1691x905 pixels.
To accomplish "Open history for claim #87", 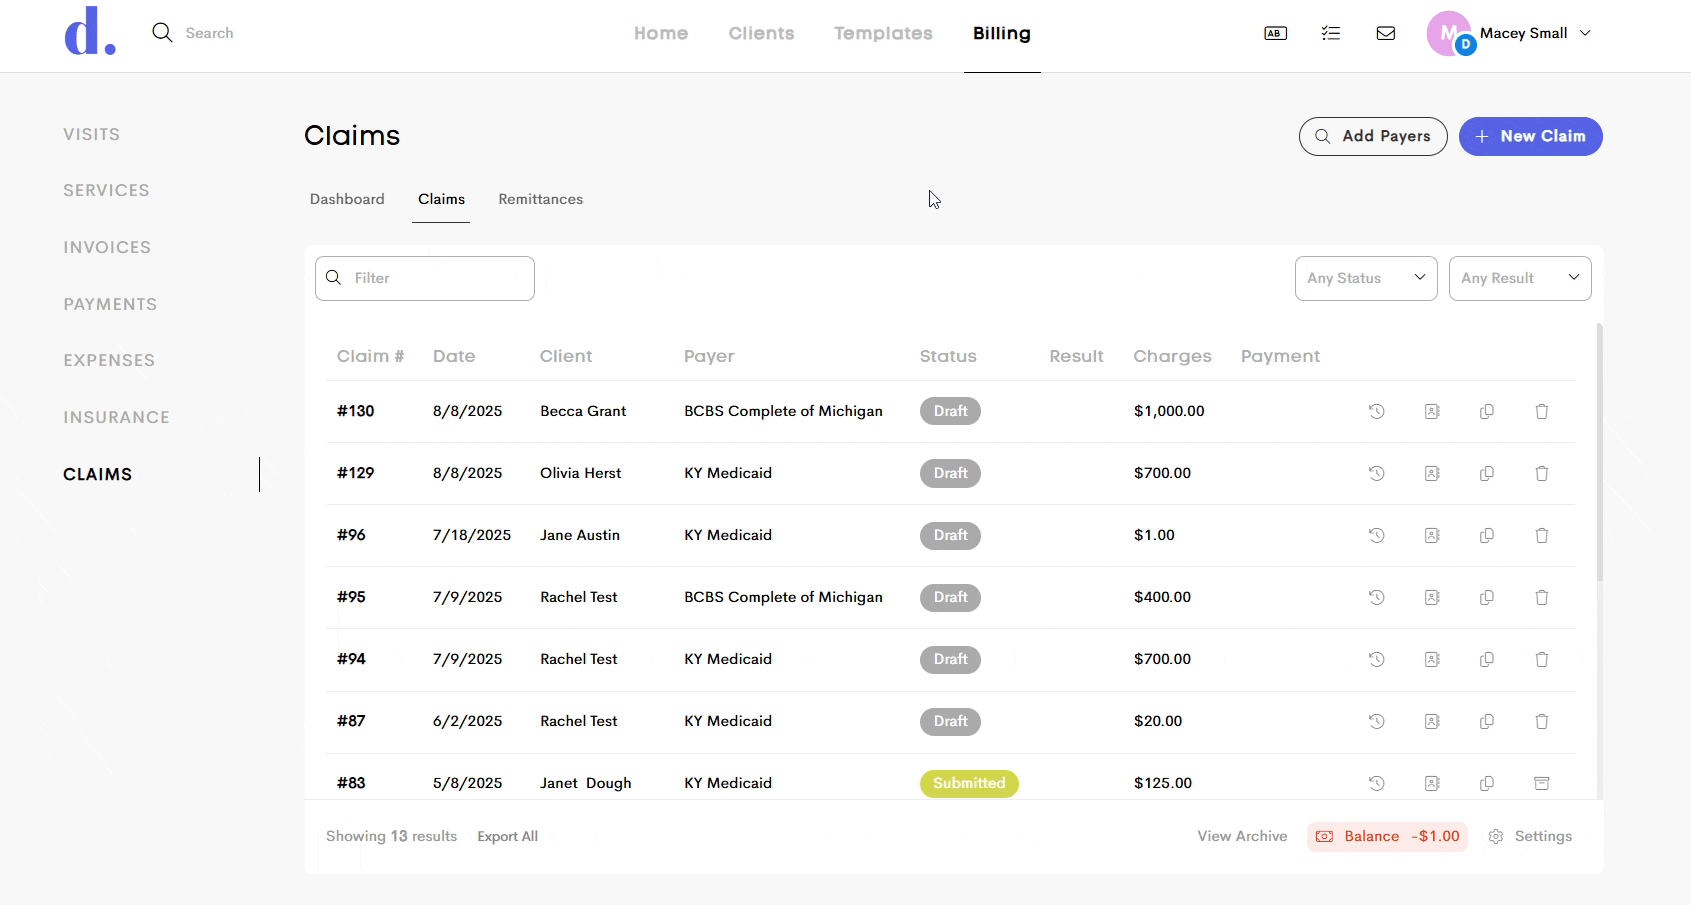I will click(x=1376, y=721).
